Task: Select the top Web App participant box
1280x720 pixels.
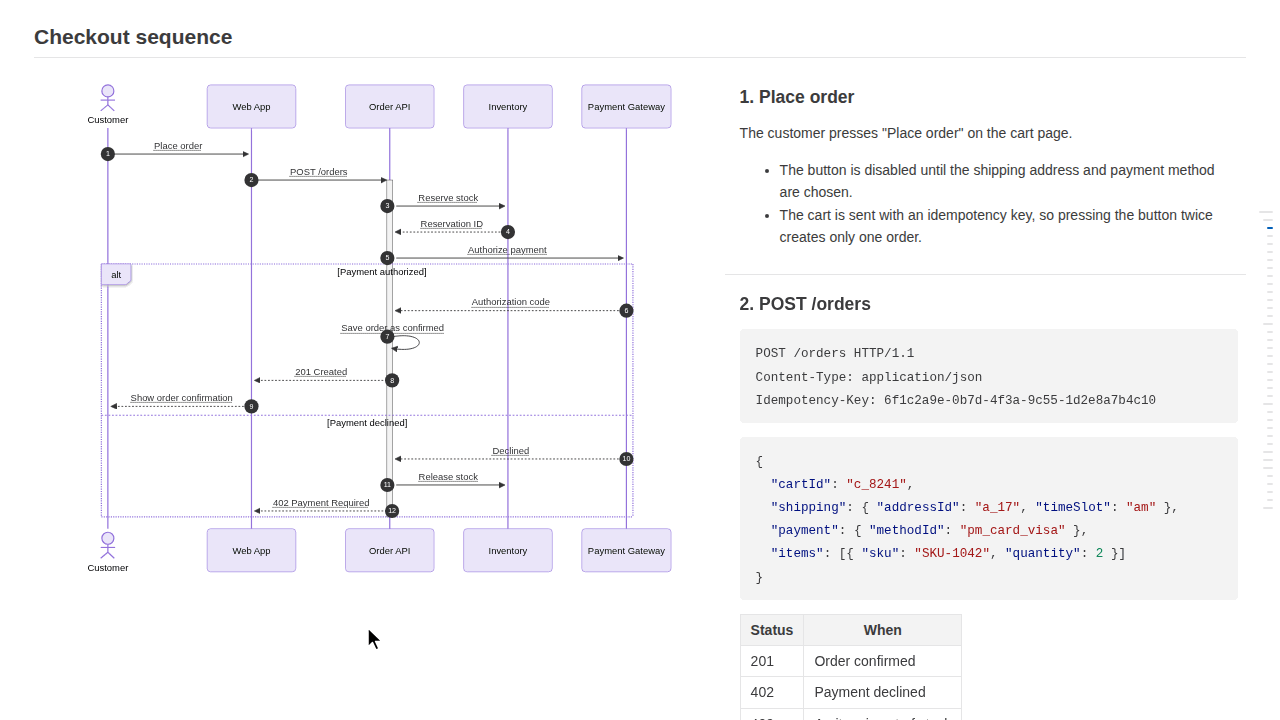Action: coord(251,106)
